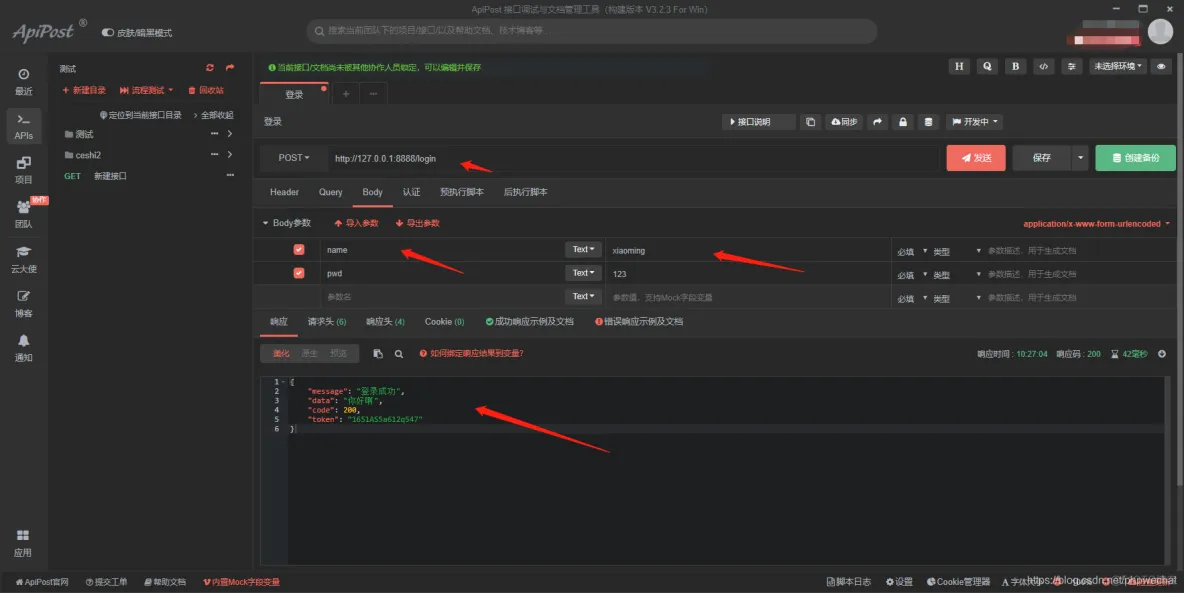Screen dimensions: 1184x593
Task: Expand the ceshi2 folder chevron
Action: (230, 154)
